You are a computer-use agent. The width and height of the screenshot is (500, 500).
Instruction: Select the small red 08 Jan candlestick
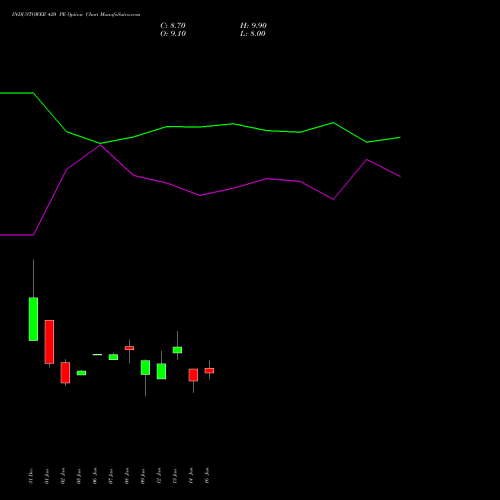point(129,348)
